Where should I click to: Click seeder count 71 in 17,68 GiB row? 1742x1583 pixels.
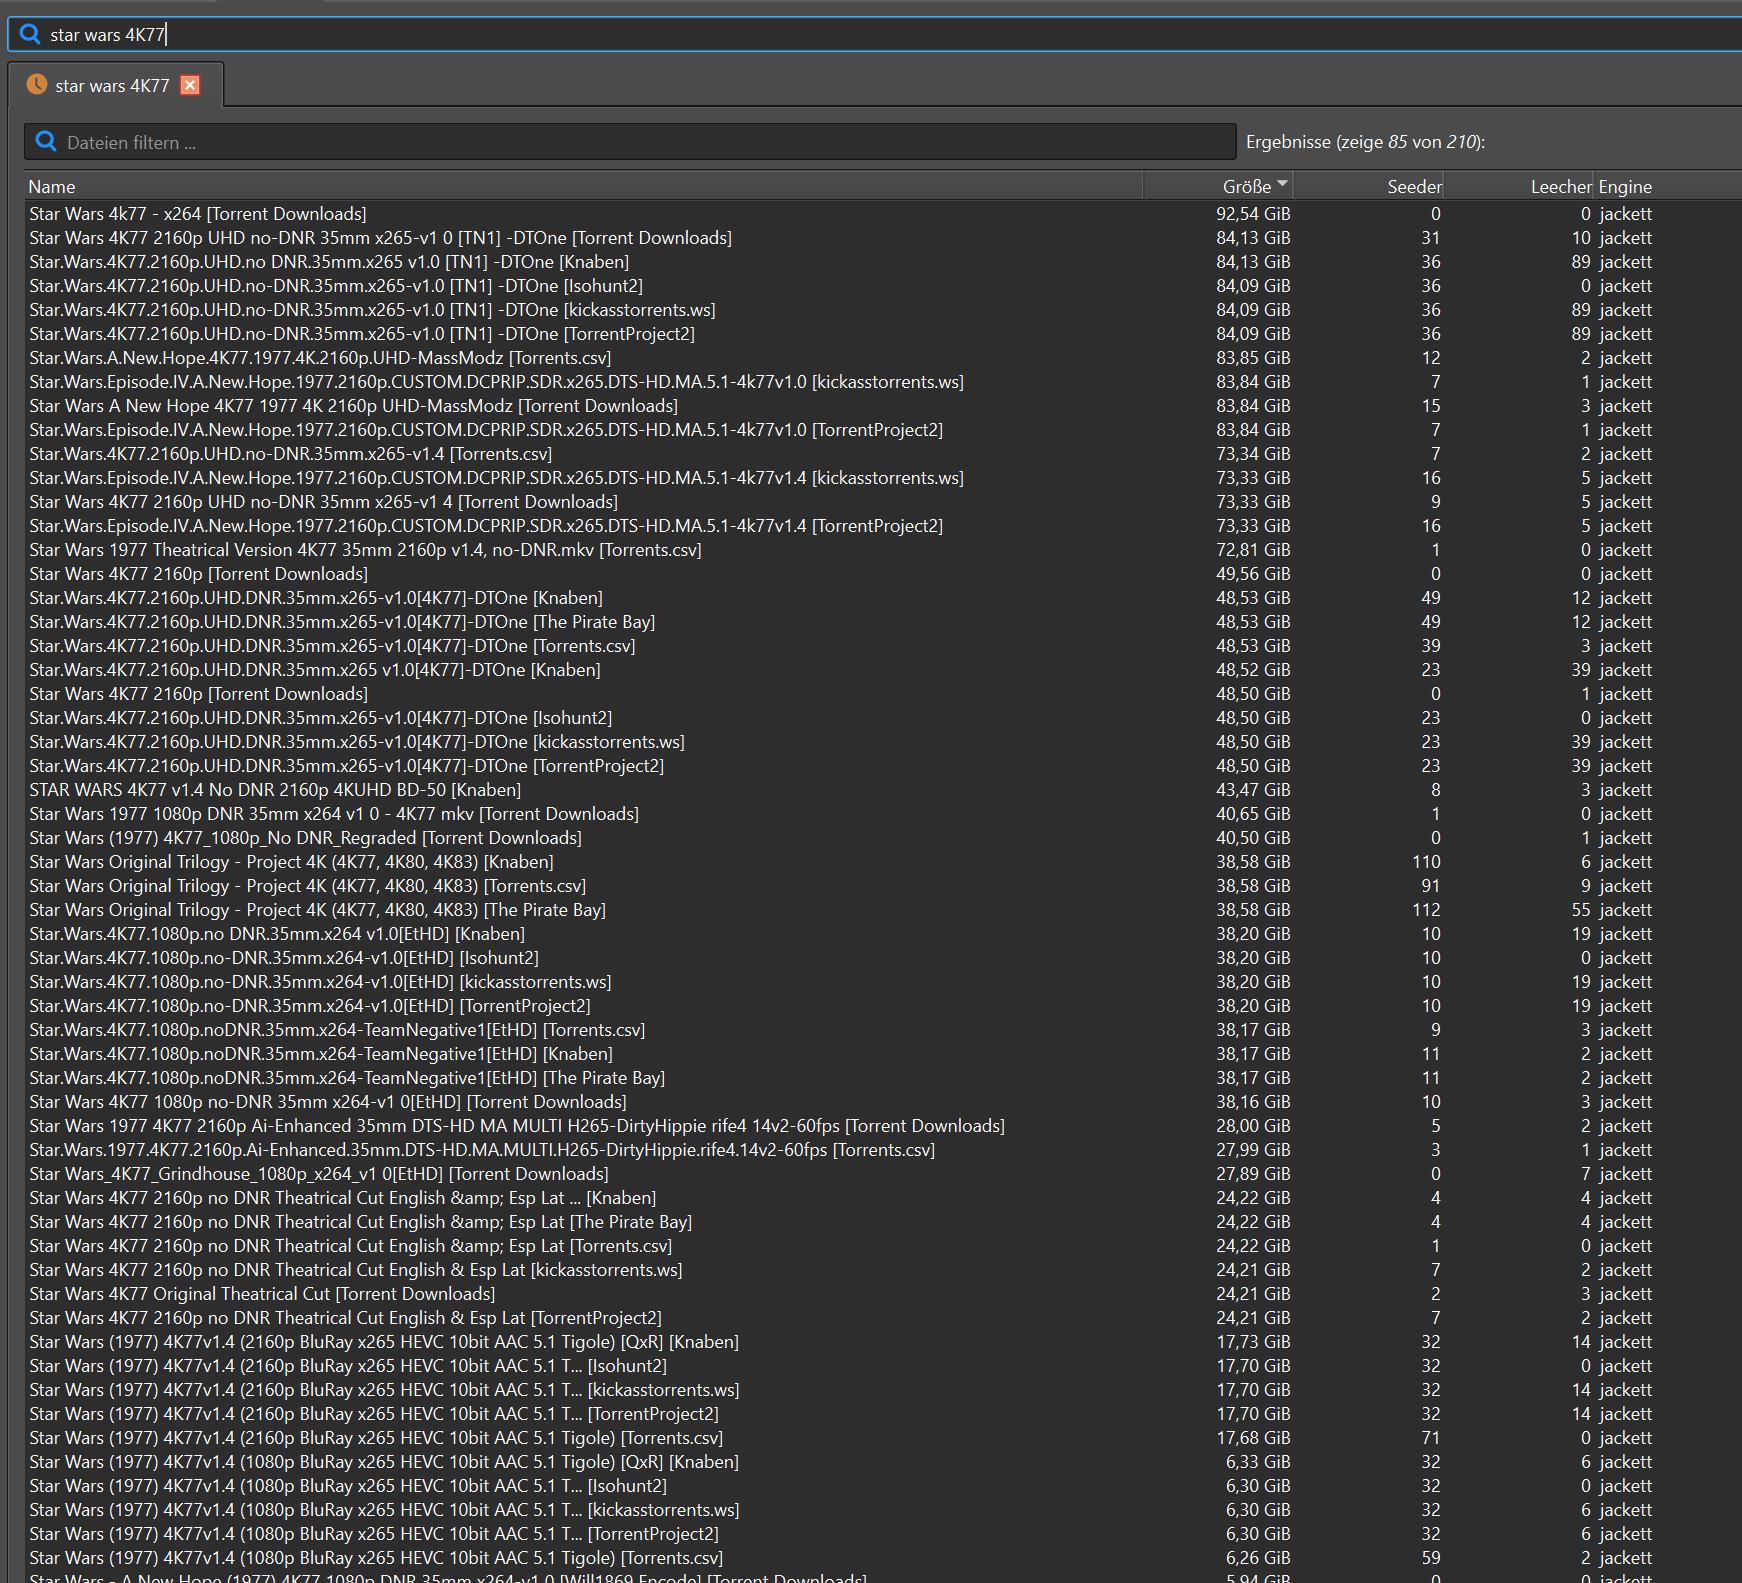click(x=1431, y=1438)
